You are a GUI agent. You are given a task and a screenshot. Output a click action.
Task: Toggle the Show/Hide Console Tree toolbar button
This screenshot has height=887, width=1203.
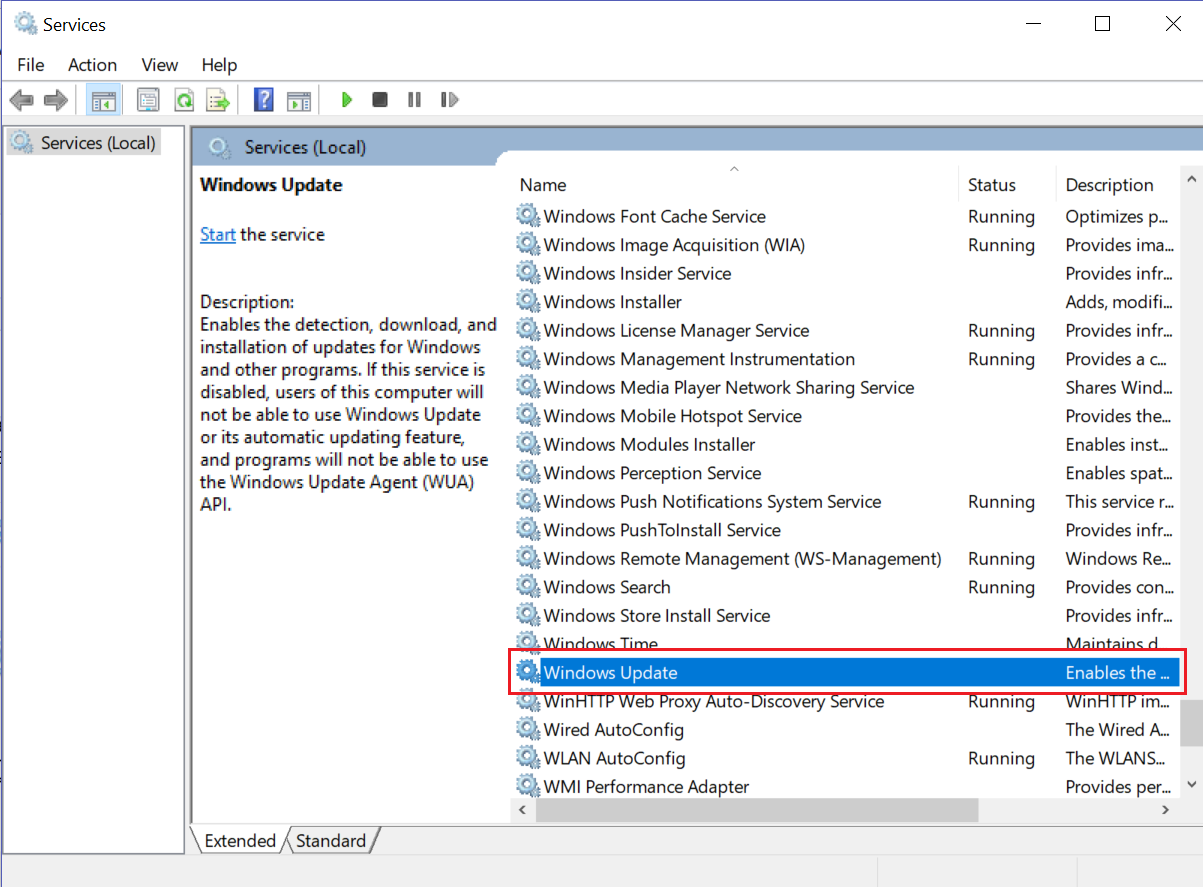(x=103, y=100)
